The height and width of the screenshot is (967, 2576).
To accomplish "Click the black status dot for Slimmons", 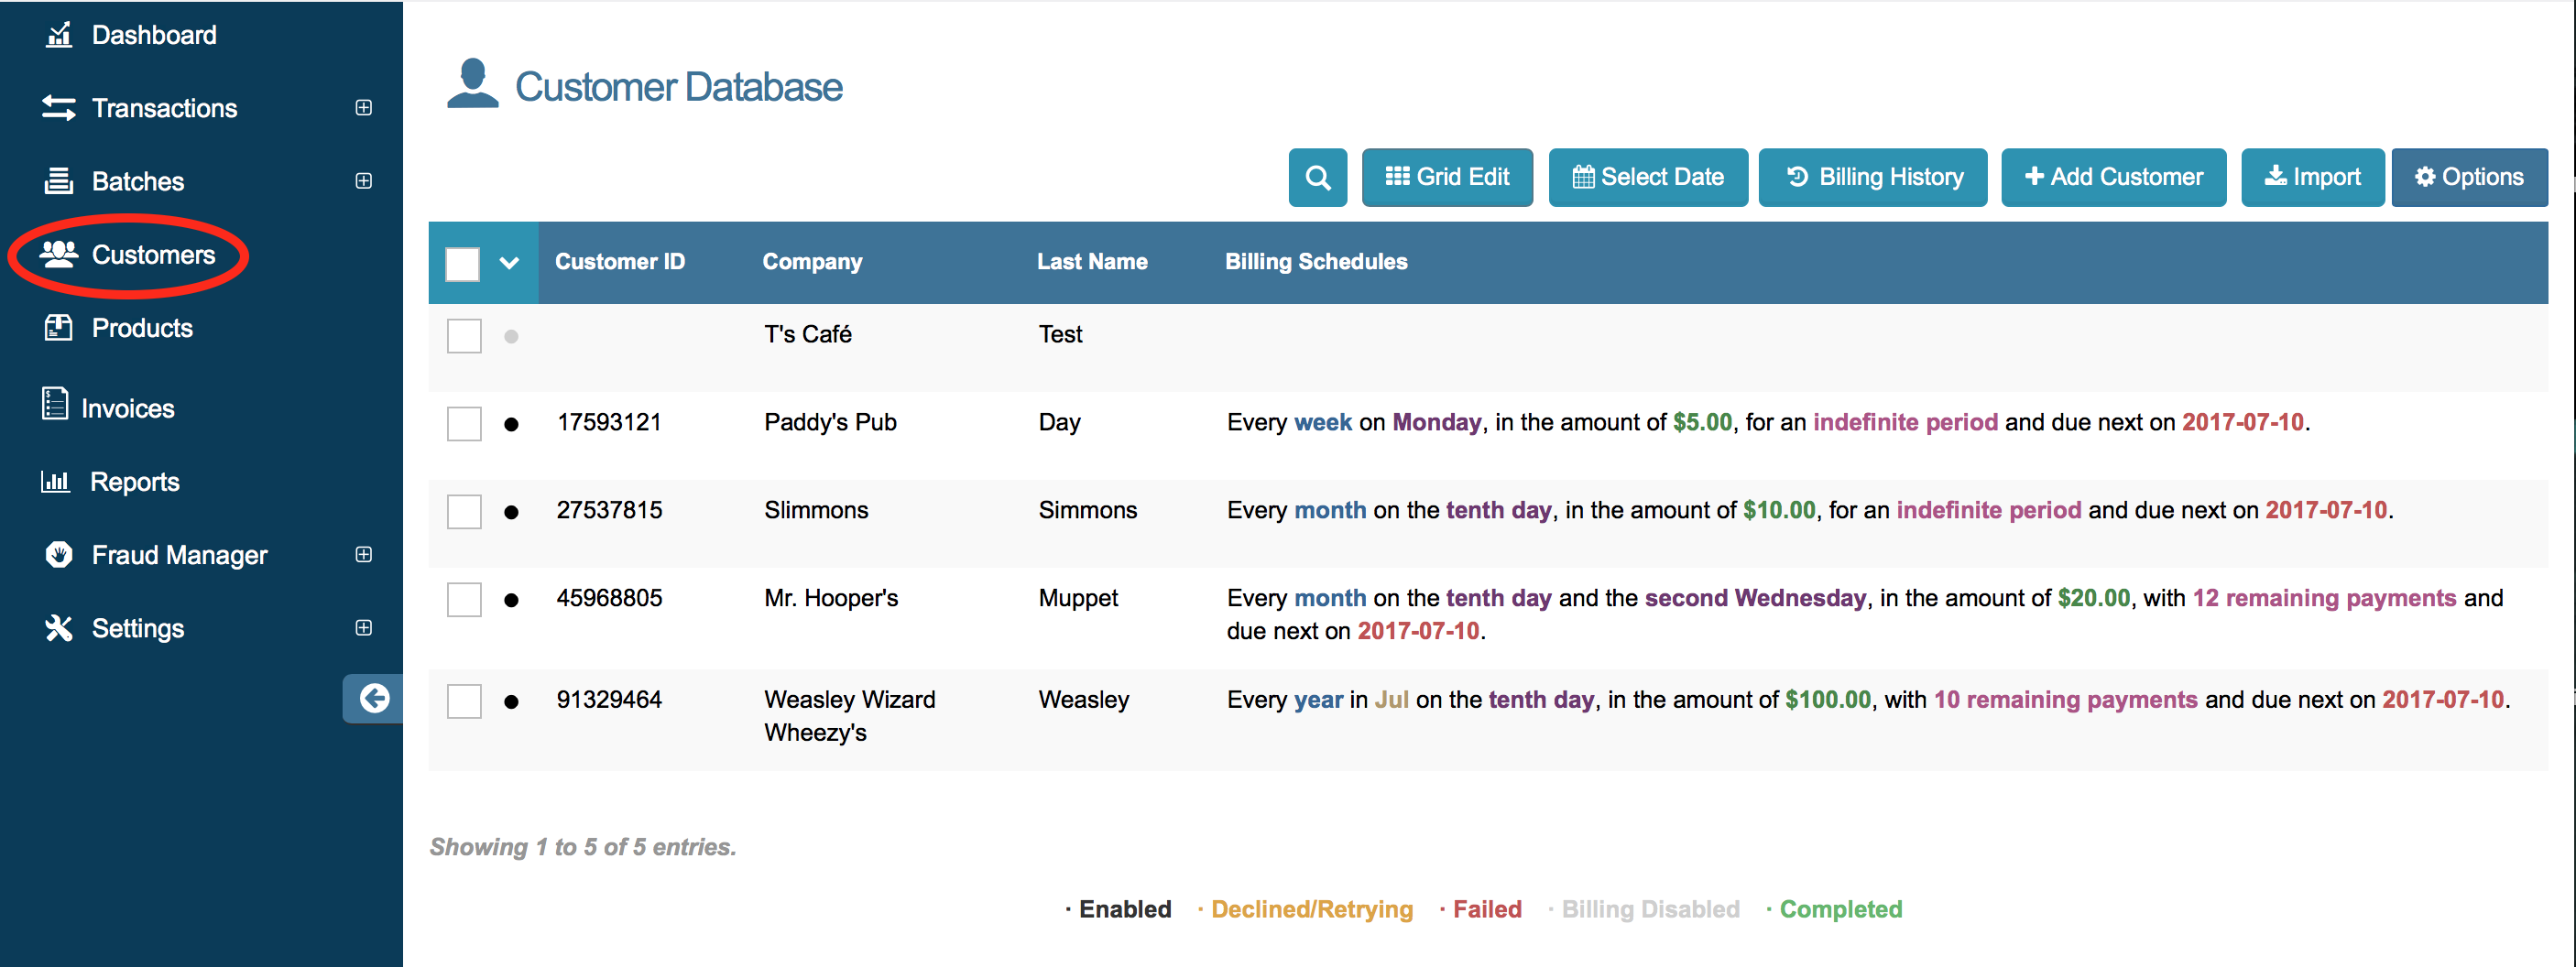I will [x=511, y=512].
